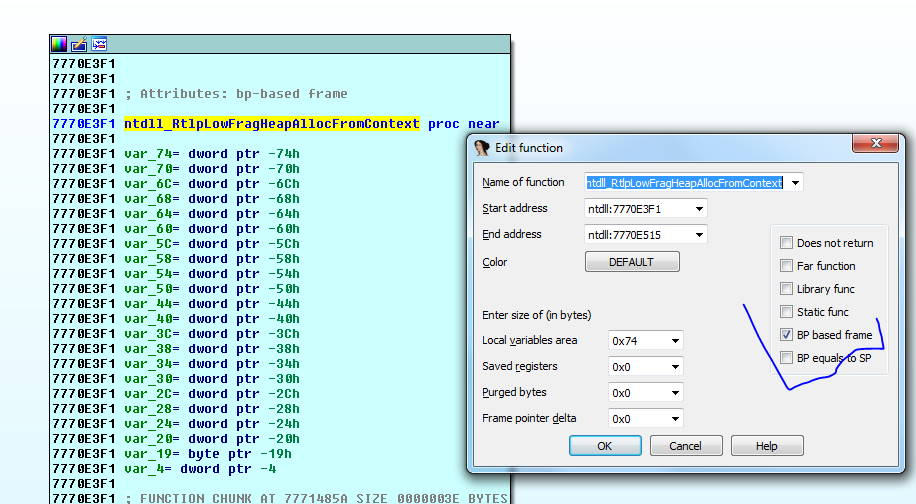Uncheck the BP based frame checkbox
The image size is (916, 504).
[787, 335]
